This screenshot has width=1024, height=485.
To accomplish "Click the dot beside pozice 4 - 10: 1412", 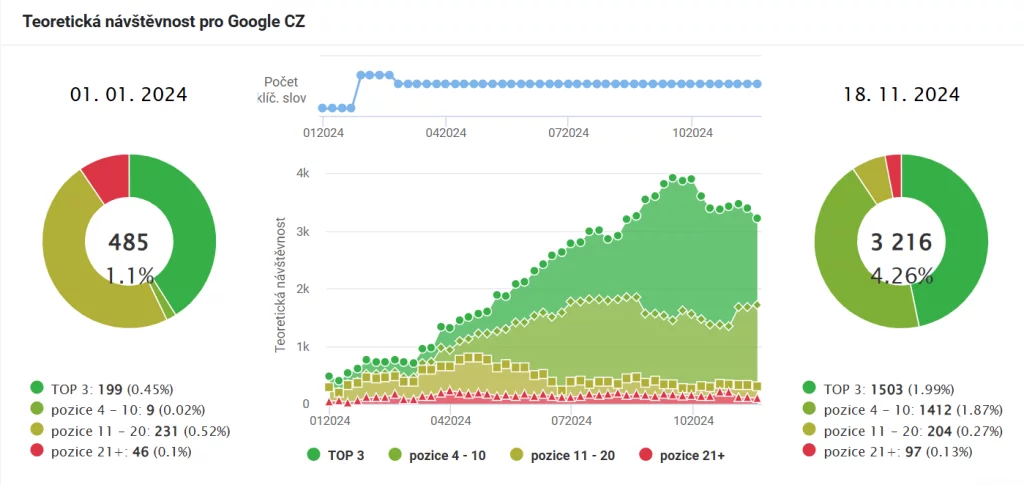I will pyautogui.click(x=808, y=409).
